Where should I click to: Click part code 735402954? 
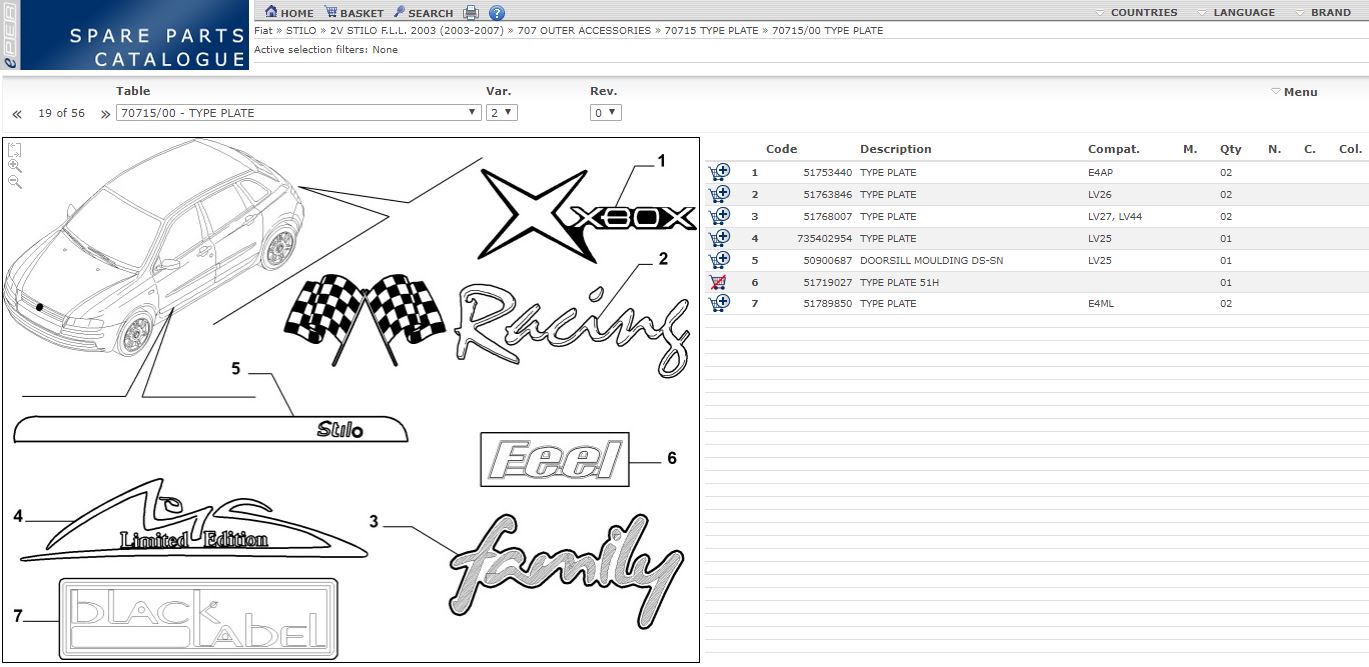[825, 239]
